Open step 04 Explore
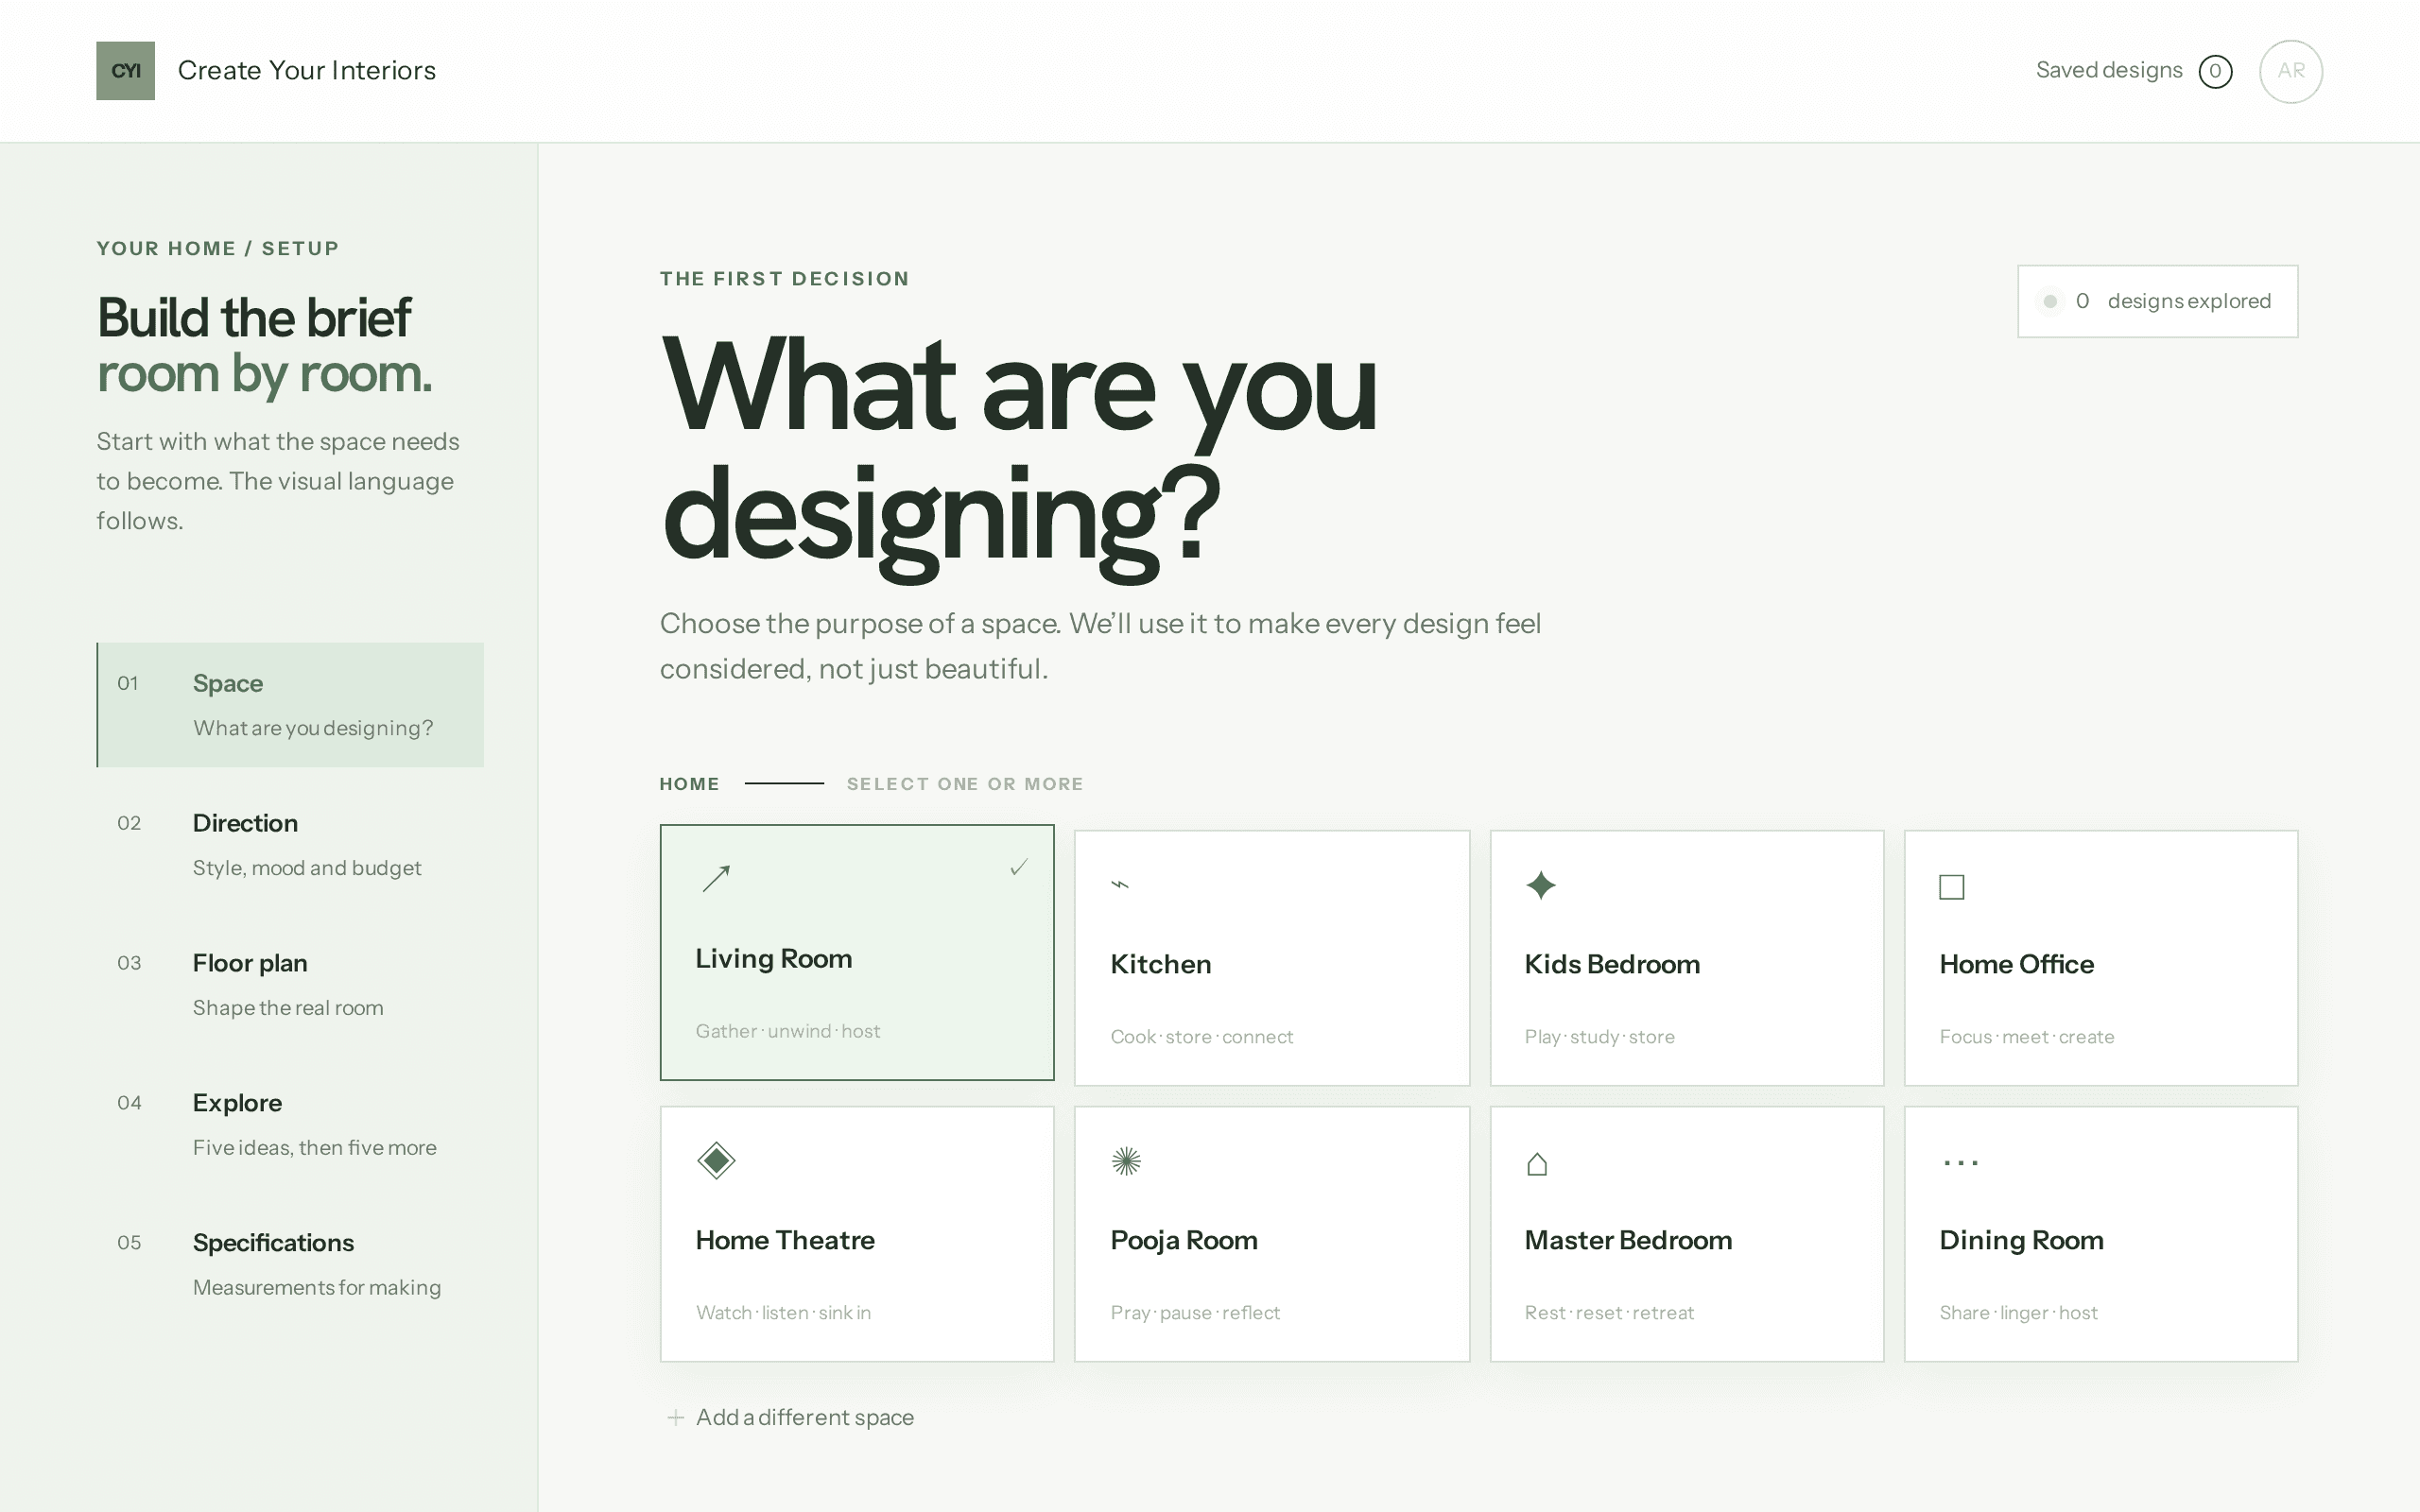Screen dimensions: 2420x1512 click(290, 1125)
